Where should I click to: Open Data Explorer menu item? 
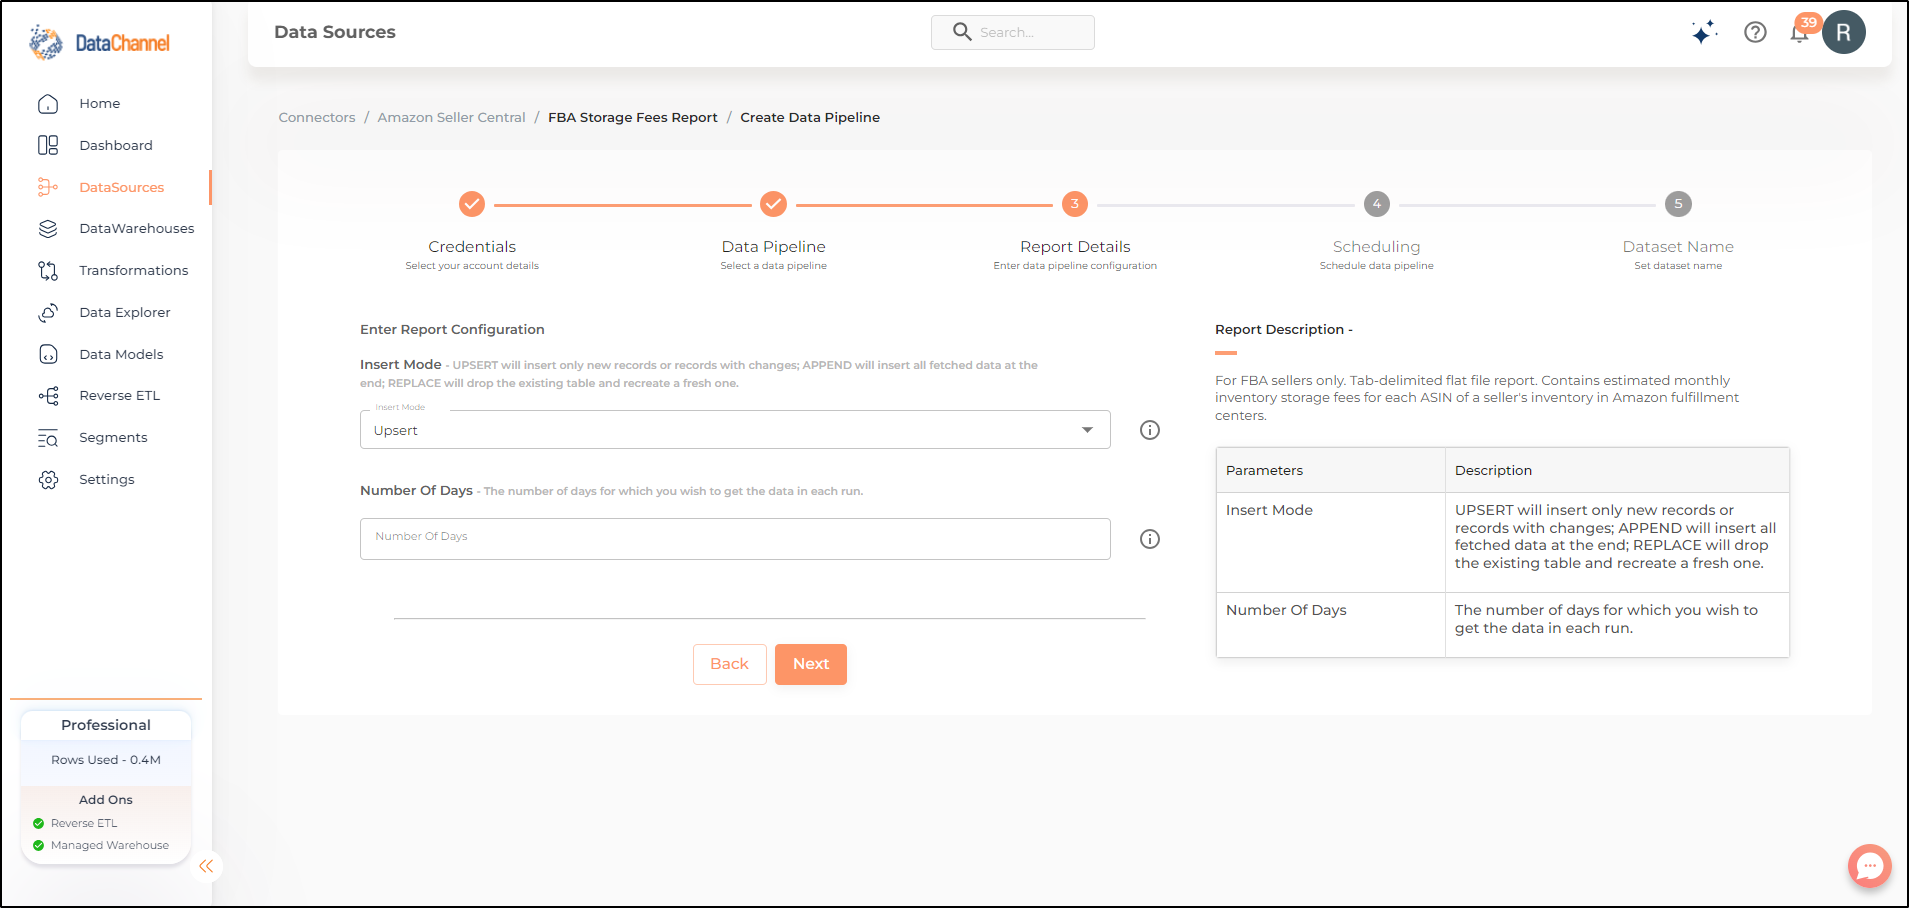point(125,313)
